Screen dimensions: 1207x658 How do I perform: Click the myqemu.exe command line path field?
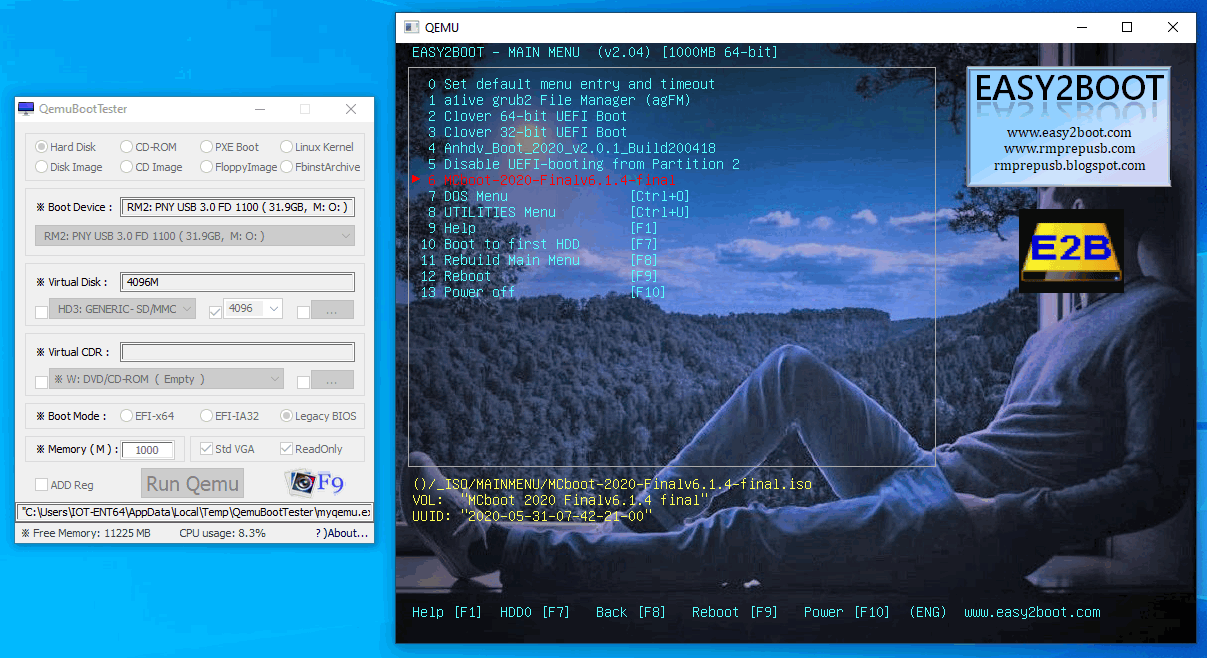195,512
